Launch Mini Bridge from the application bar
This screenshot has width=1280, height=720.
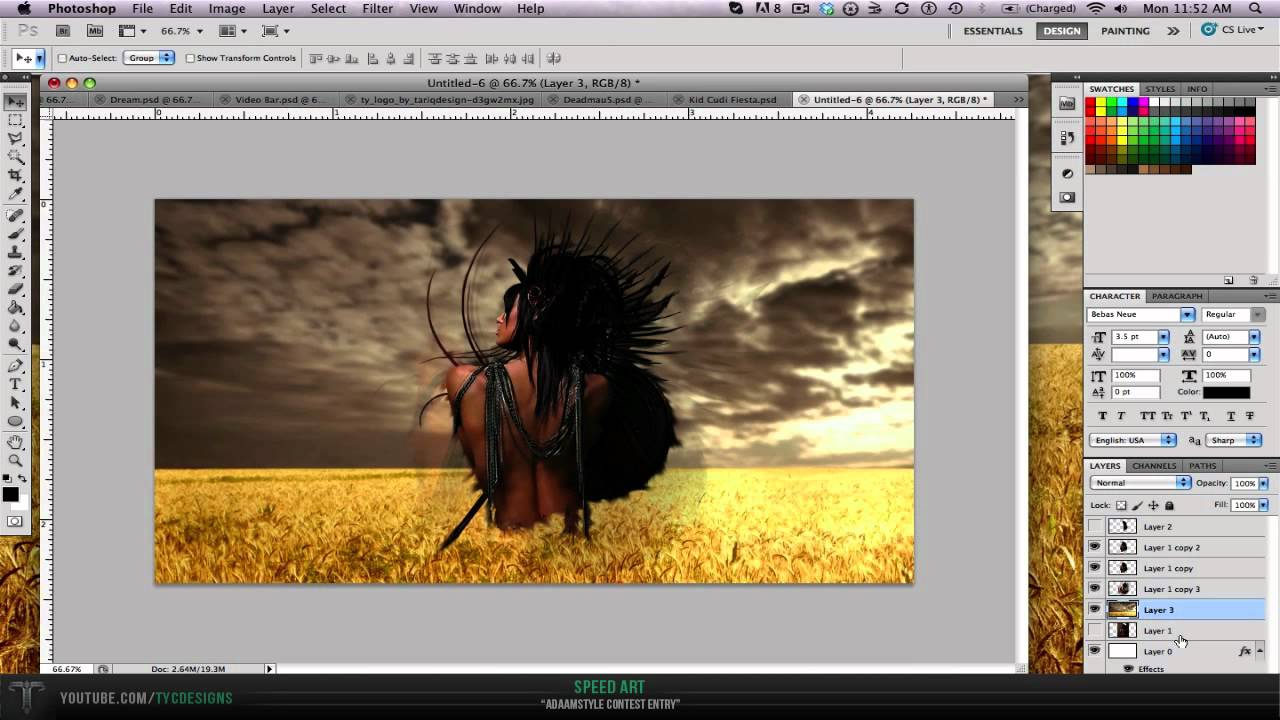click(x=95, y=31)
